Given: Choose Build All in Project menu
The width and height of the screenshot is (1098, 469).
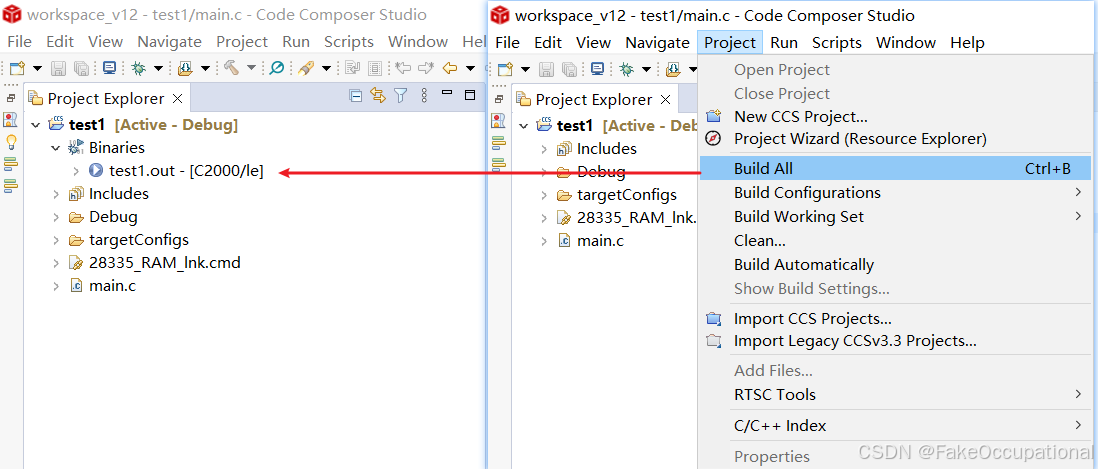Looking at the screenshot, I should [895, 168].
